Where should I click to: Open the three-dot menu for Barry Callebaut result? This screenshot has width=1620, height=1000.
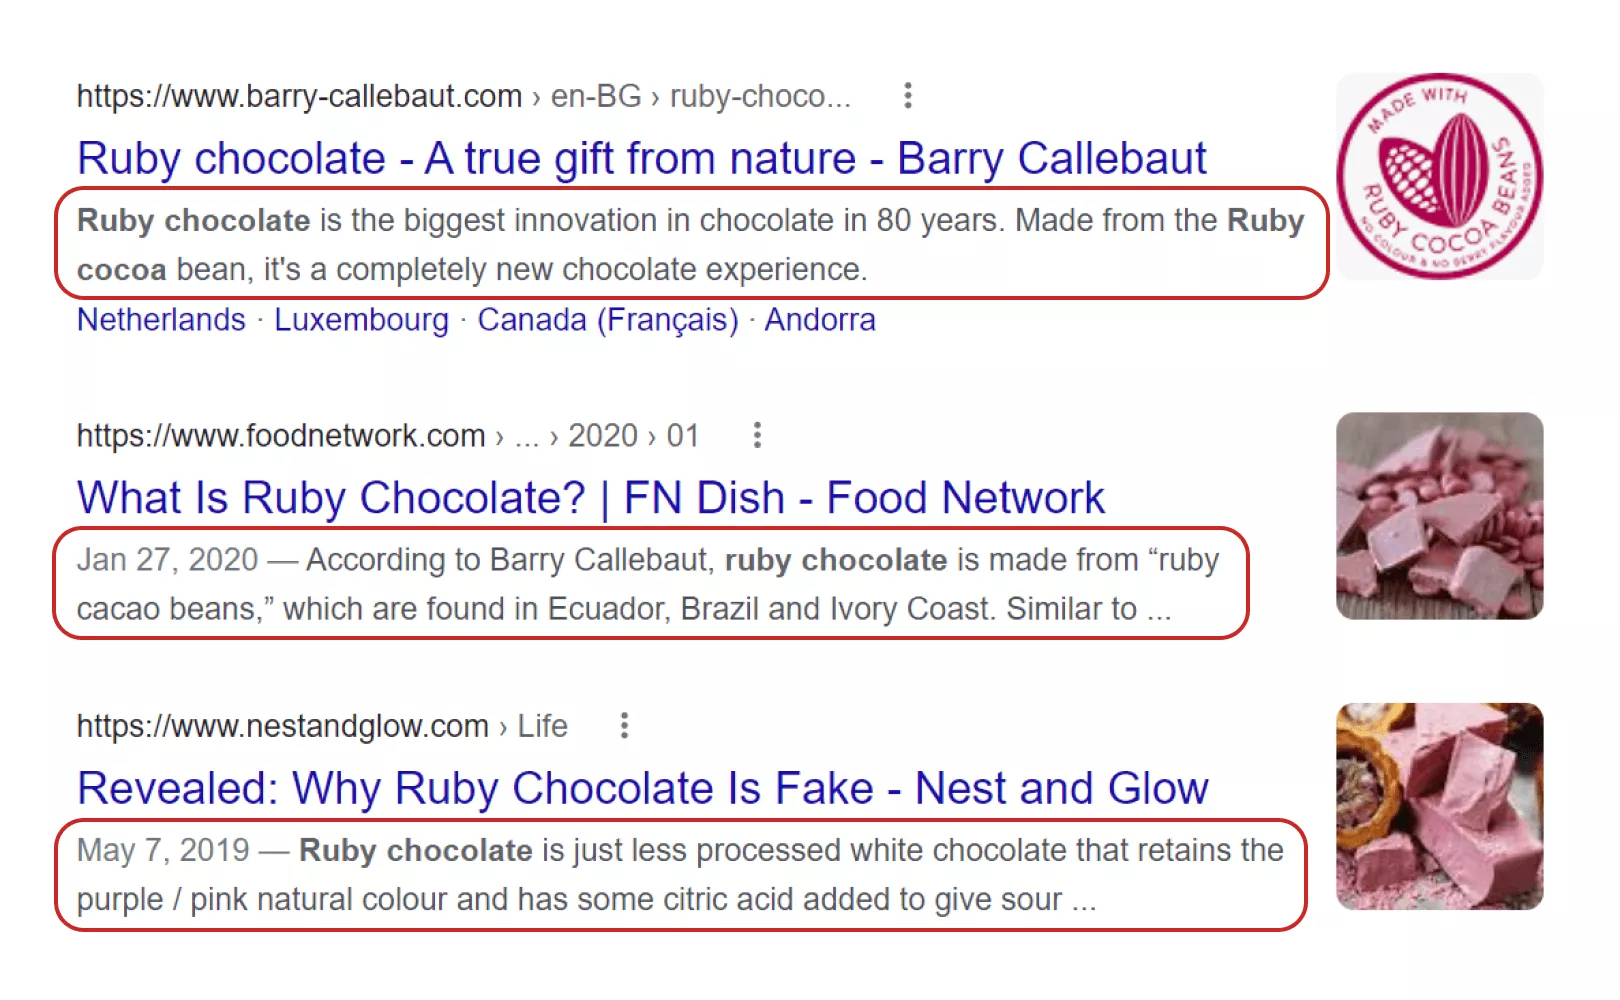[x=907, y=96]
